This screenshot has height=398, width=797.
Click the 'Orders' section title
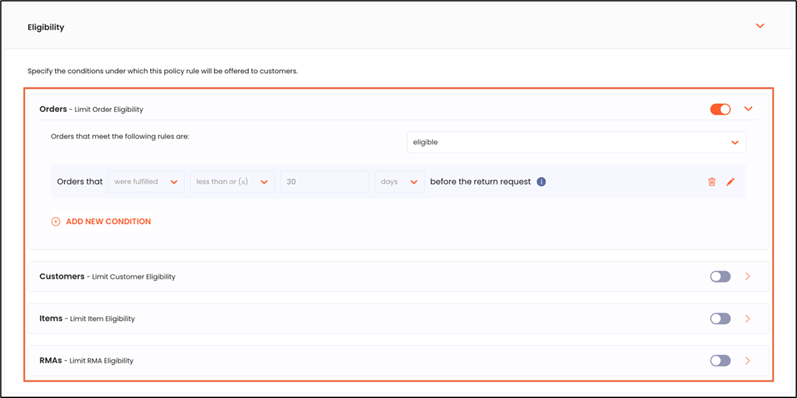point(53,108)
